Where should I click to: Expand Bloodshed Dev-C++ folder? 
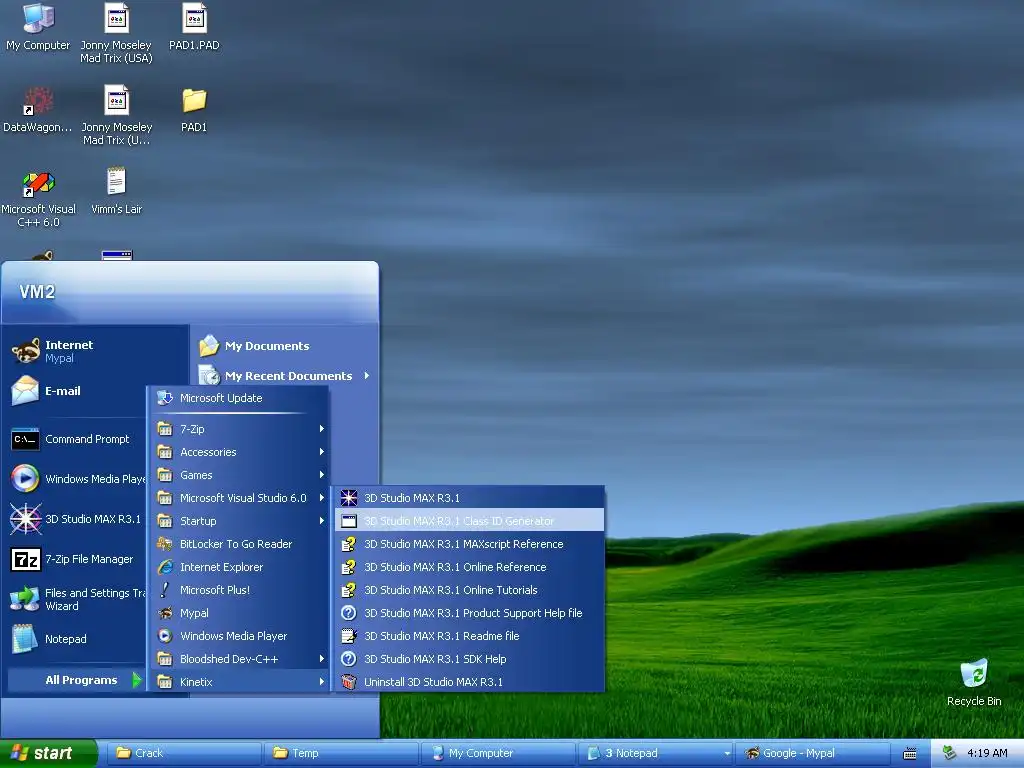click(x=239, y=659)
